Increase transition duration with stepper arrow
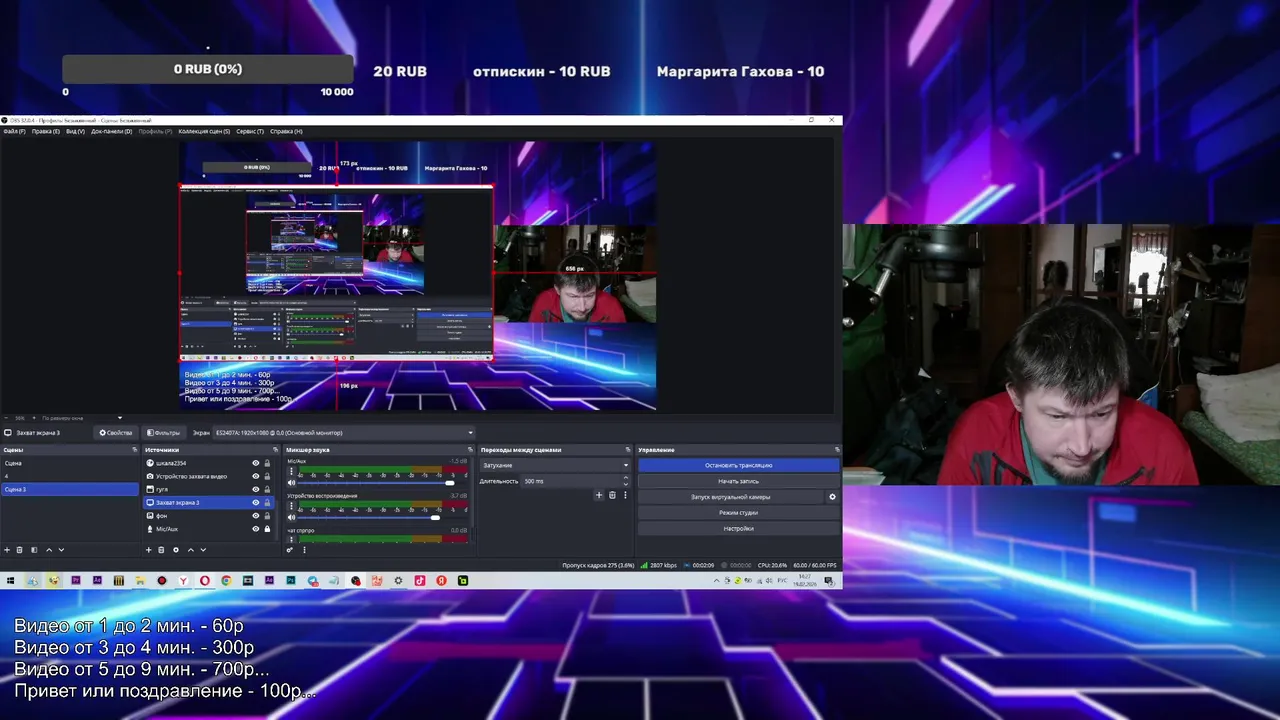Screen dimensions: 1280x720 pos(626,477)
